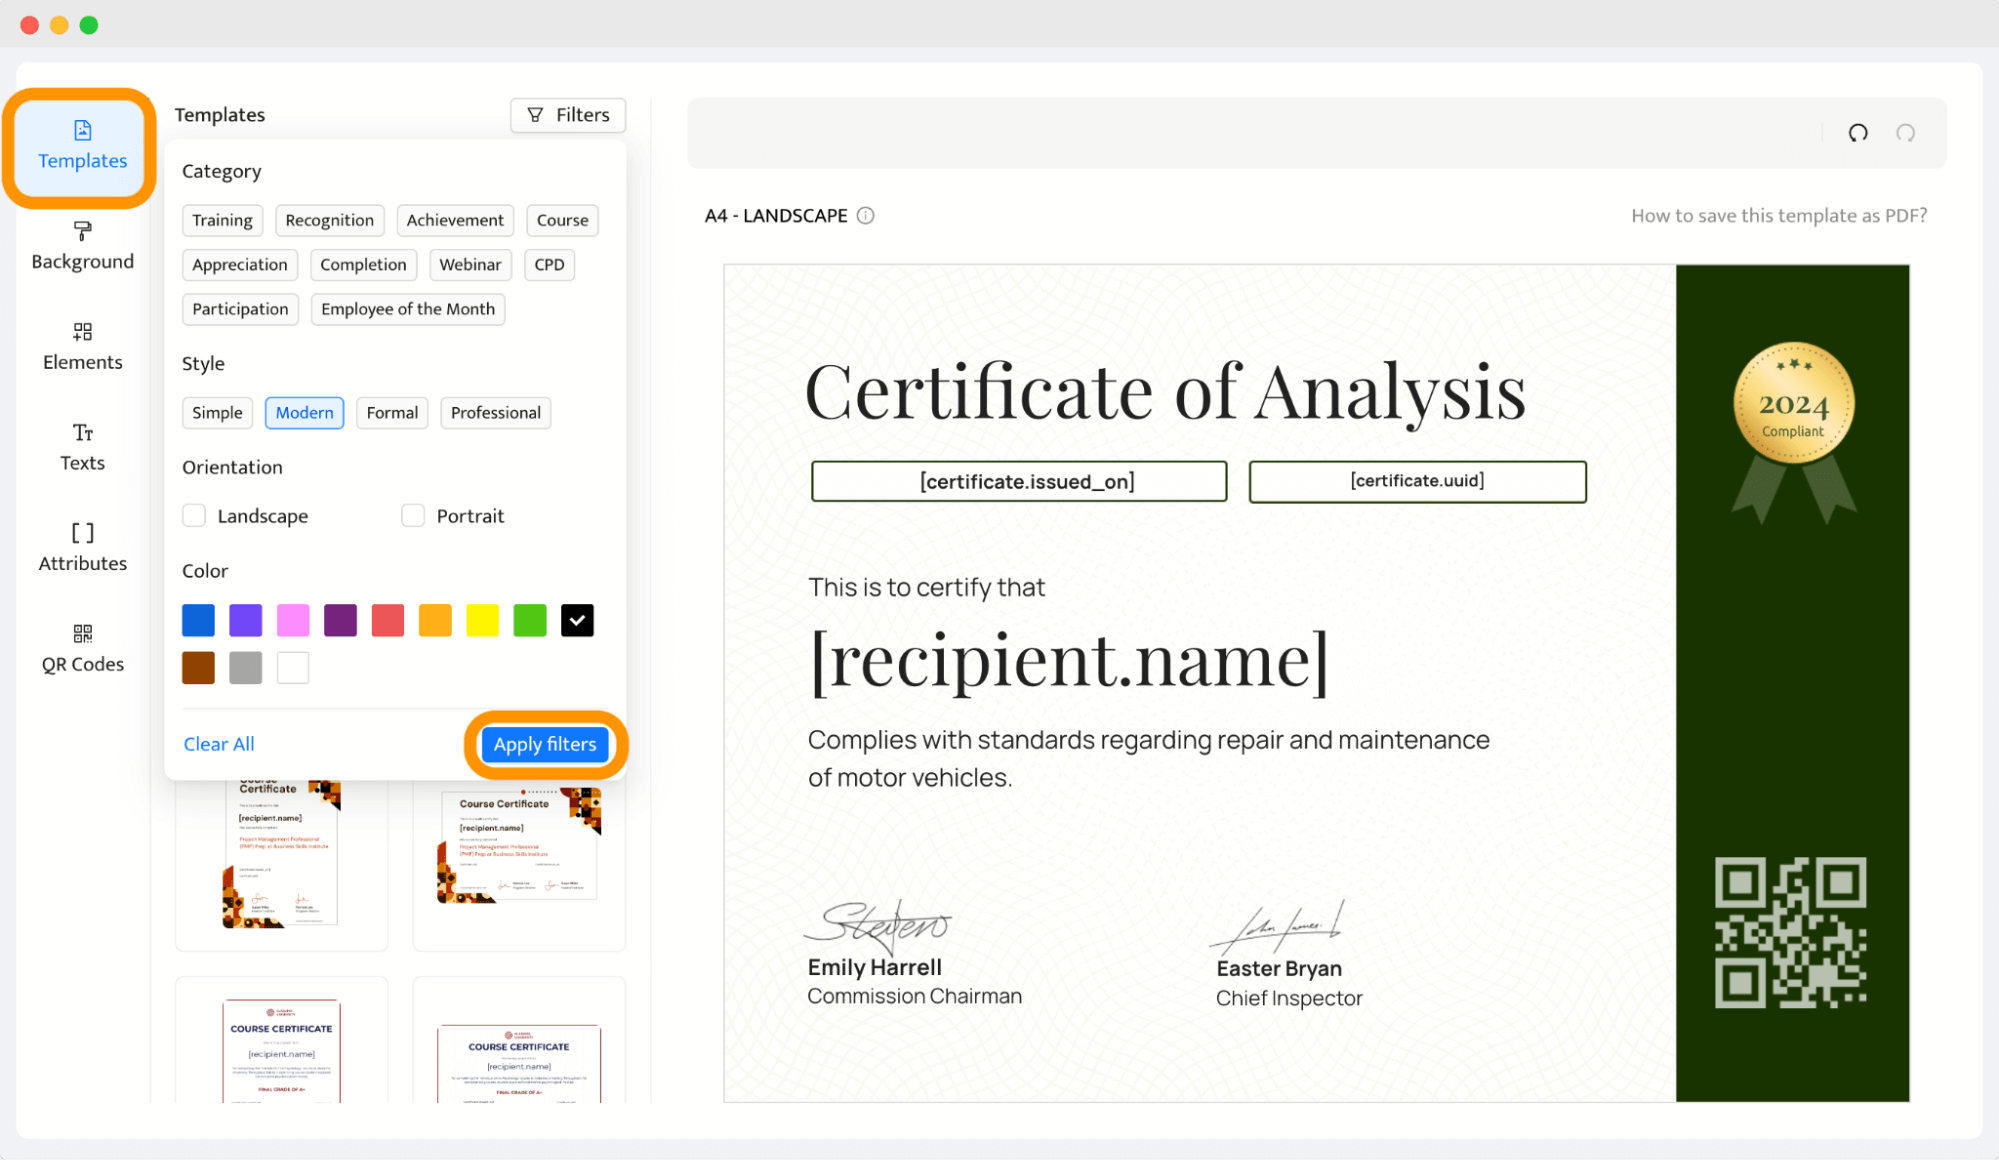Pick the red color swatch

click(x=388, y=620)
